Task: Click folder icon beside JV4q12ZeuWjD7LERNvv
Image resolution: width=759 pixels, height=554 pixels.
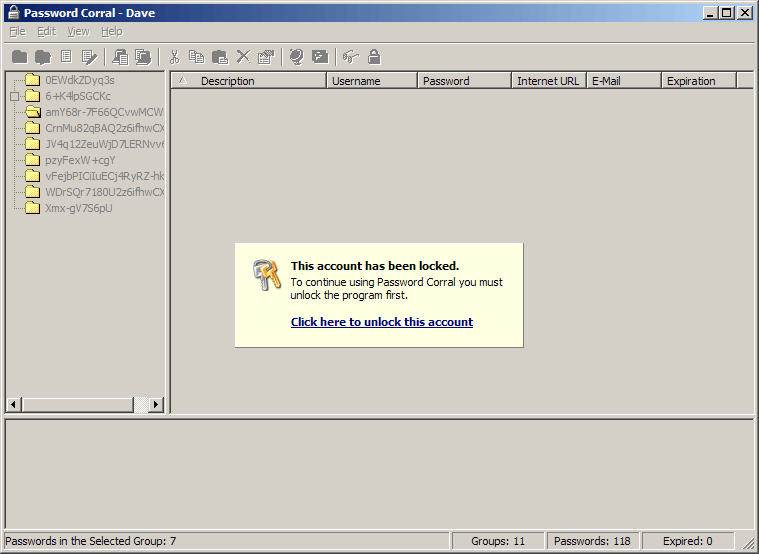Action: click(x=32, y=144)
